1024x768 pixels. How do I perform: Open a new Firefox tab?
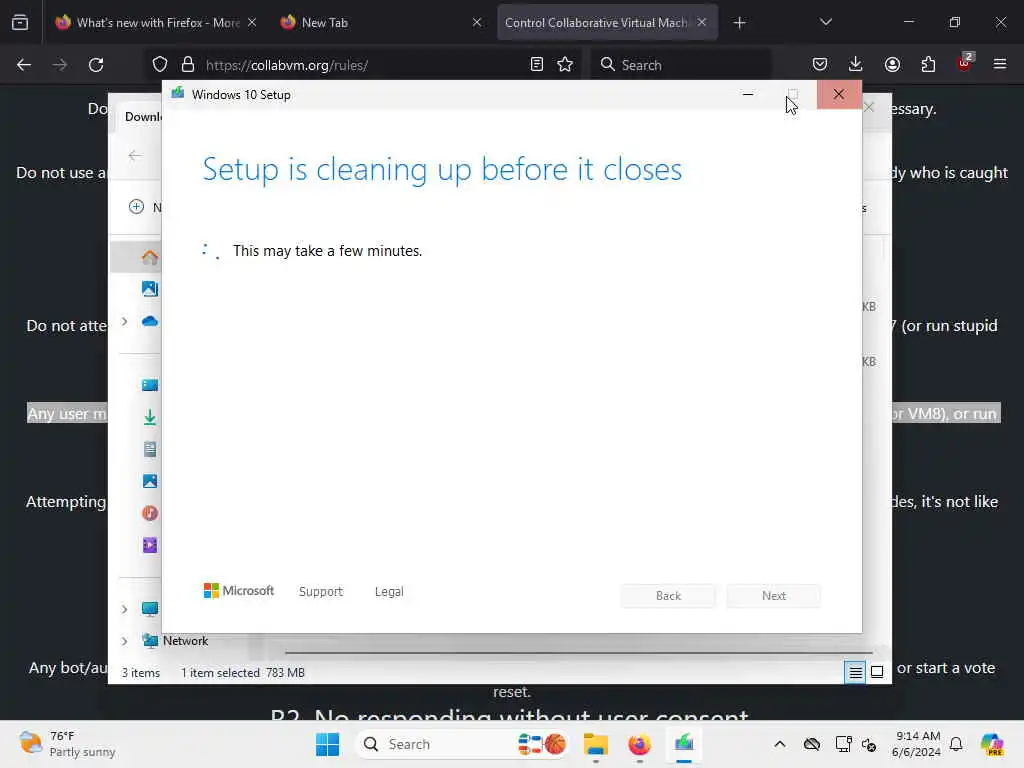(739, 23)
